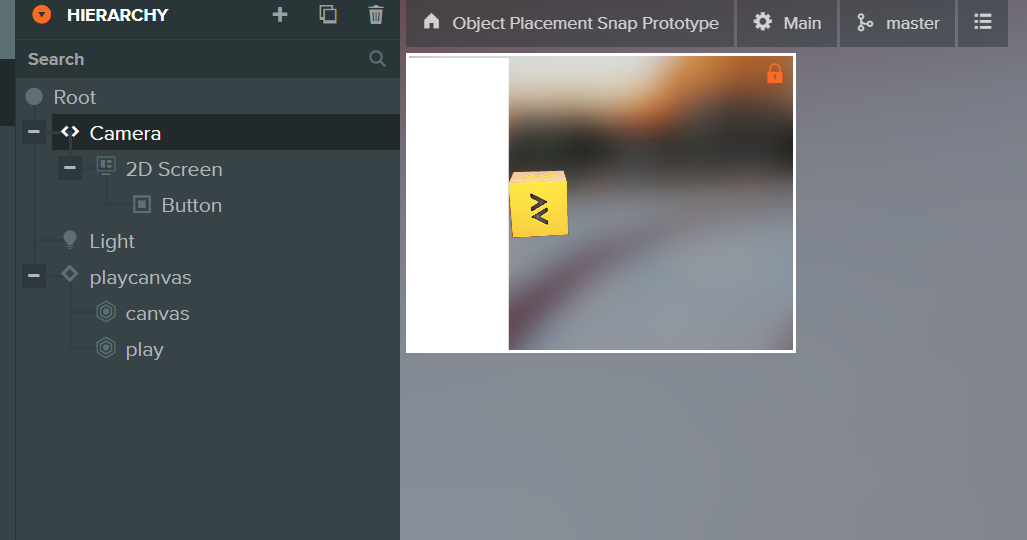Screen dimensions: 1027x540
Task: Click the search magnifier icon
Action: 377,58
